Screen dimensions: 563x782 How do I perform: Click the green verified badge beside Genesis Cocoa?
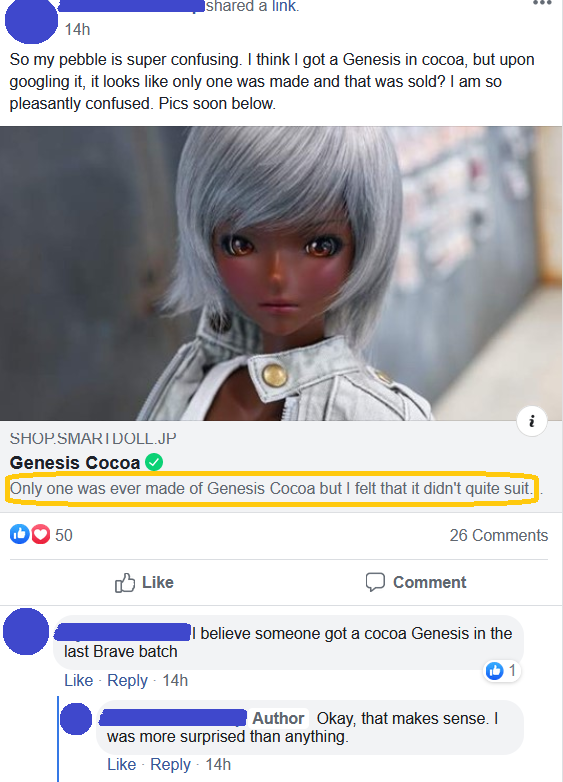click(x=154, y=462)
